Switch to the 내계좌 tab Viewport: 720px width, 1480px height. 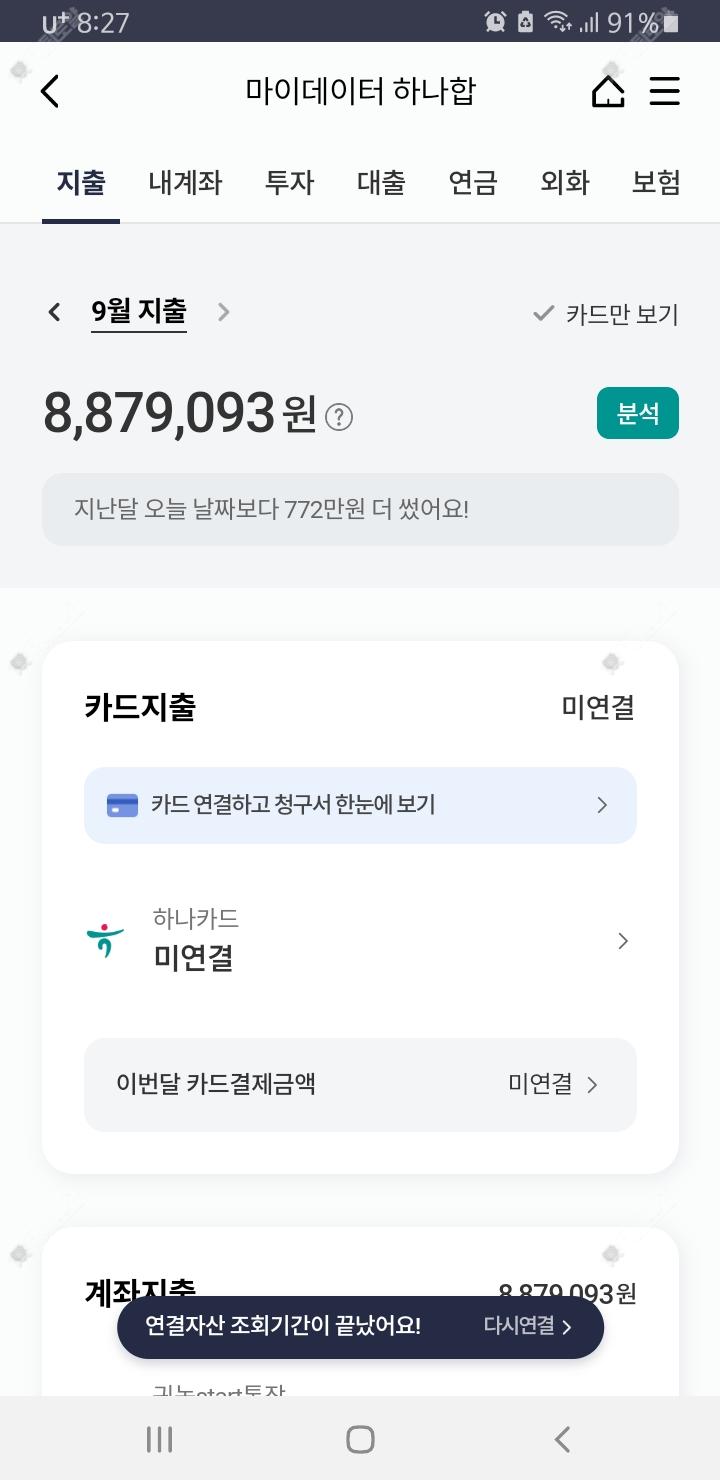(185, 183)
